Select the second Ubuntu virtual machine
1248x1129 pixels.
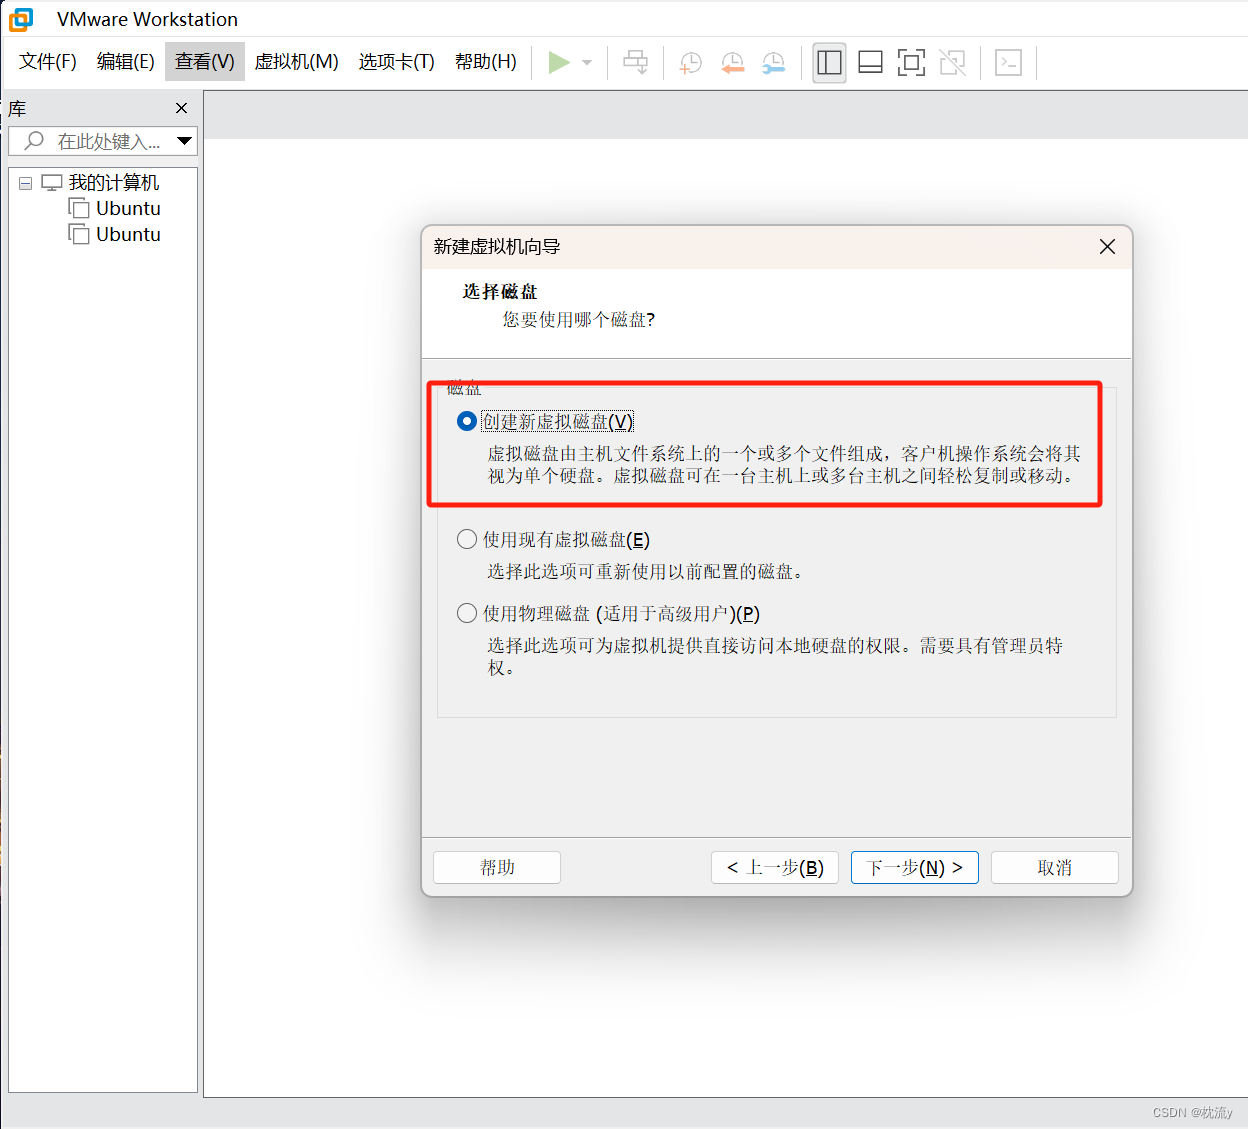(x=128, y=235)
